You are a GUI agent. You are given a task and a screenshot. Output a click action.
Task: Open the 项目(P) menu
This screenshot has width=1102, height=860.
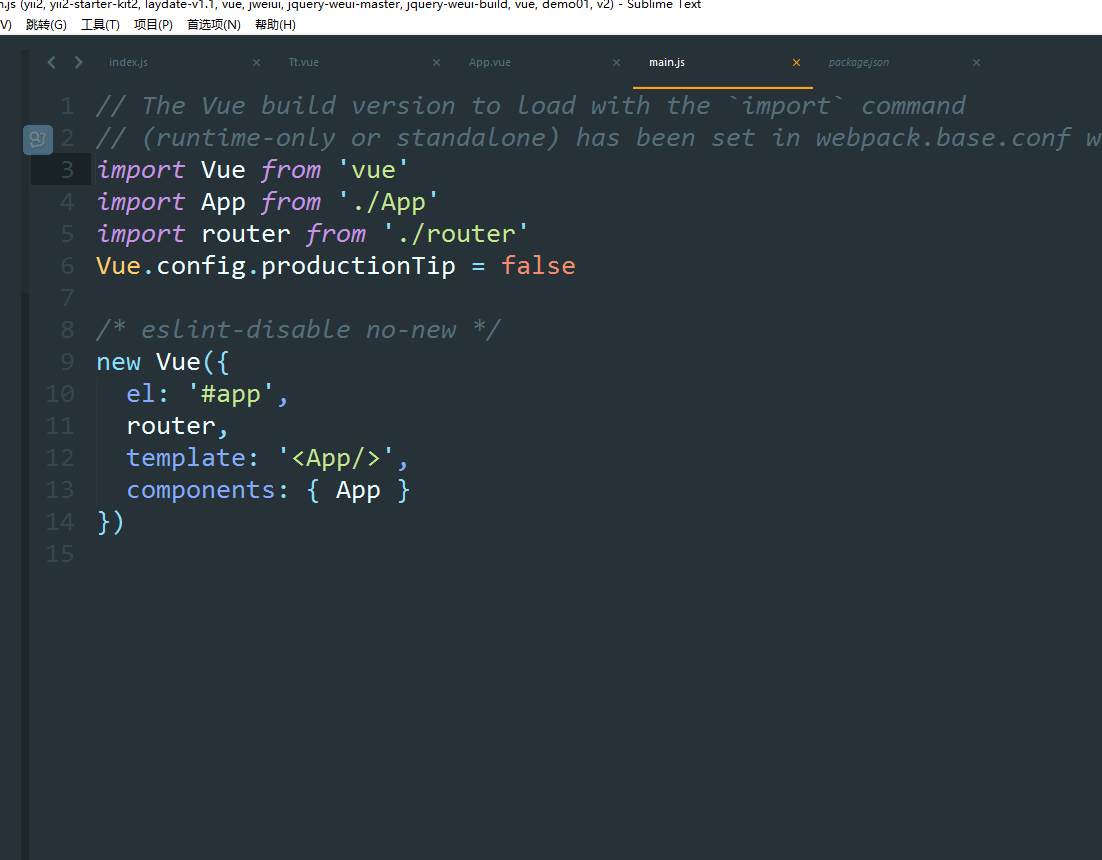(x=153, y=25)
